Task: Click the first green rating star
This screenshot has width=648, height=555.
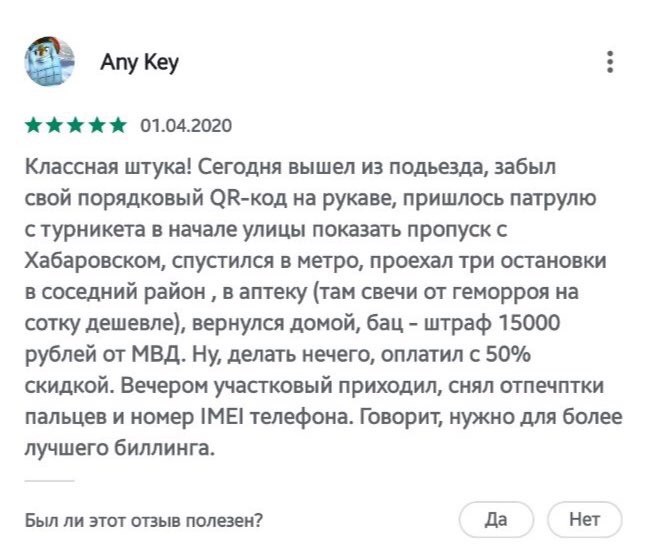Action: click(32, 126)
